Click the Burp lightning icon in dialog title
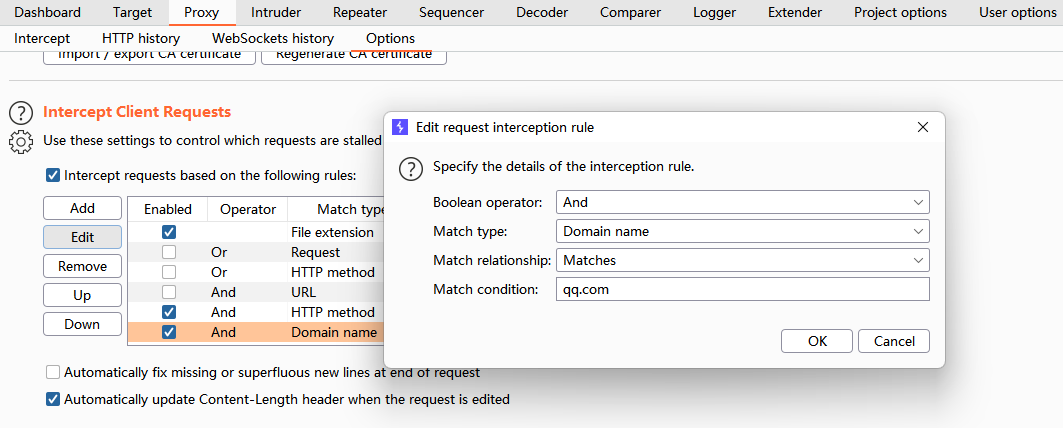The height and width of the screenshot is (428, 1063). coord(400,127)
